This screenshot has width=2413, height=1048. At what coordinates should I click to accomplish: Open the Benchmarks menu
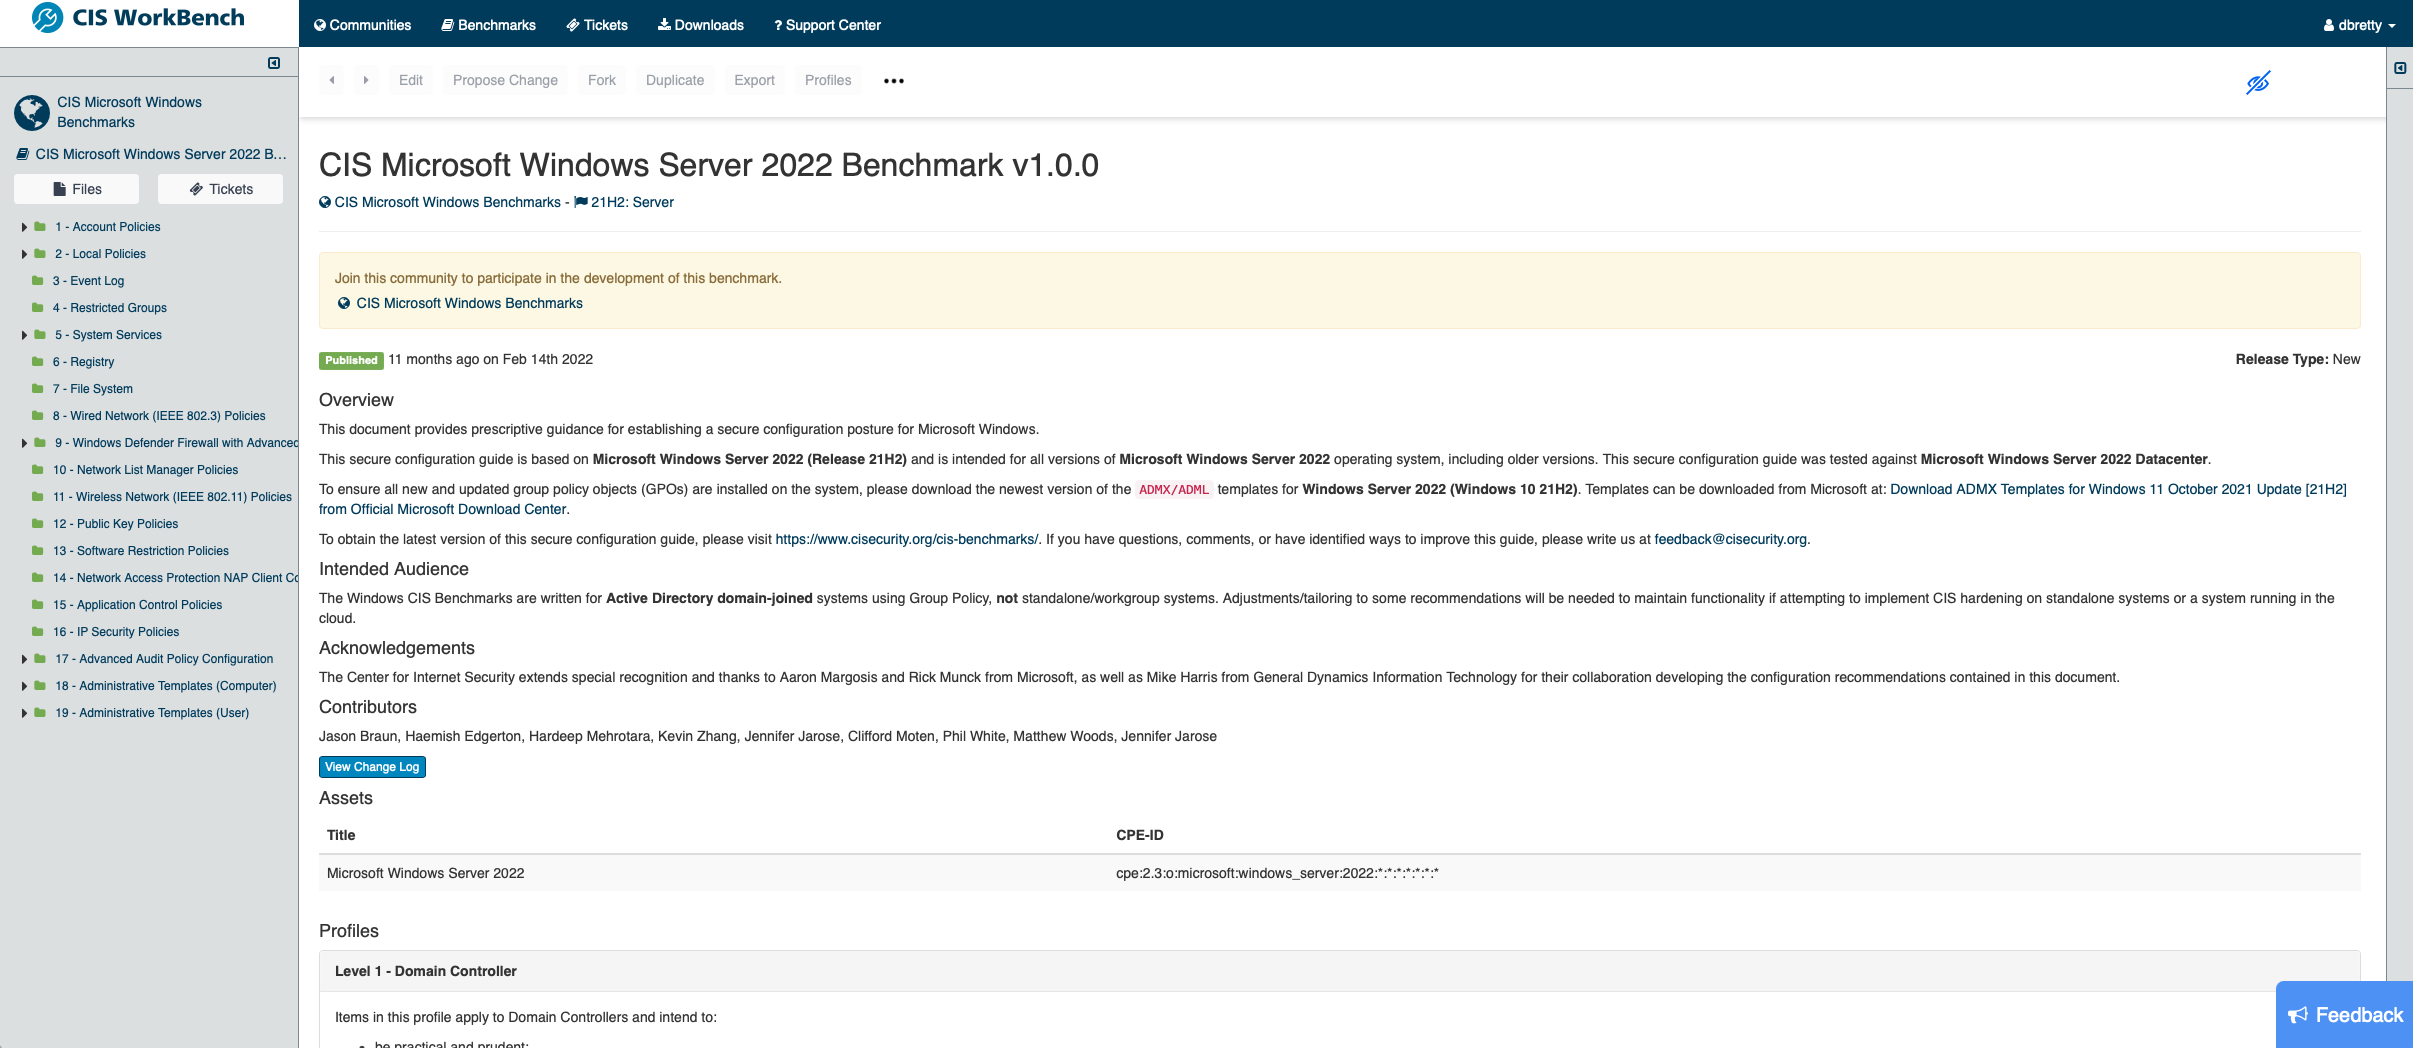tap(488, 25)
